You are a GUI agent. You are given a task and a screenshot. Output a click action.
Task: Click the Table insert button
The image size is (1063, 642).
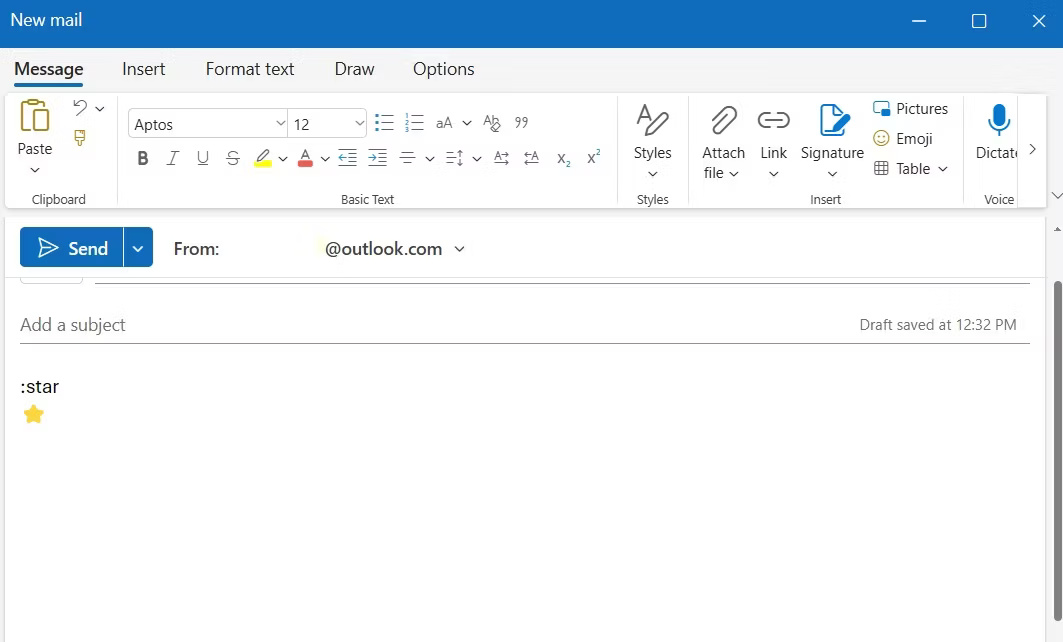pyautogui.click(x=902, y=169)
